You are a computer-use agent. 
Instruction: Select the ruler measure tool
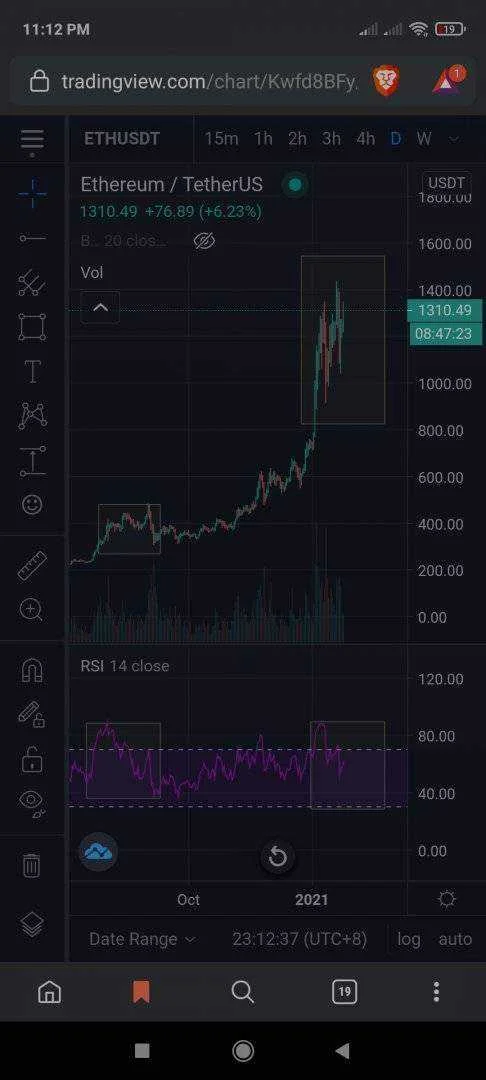32,565
